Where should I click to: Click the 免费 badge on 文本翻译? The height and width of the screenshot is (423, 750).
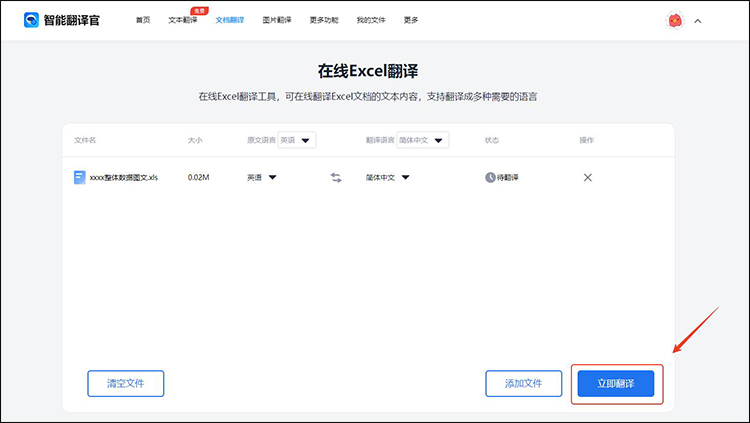(199, 11)
